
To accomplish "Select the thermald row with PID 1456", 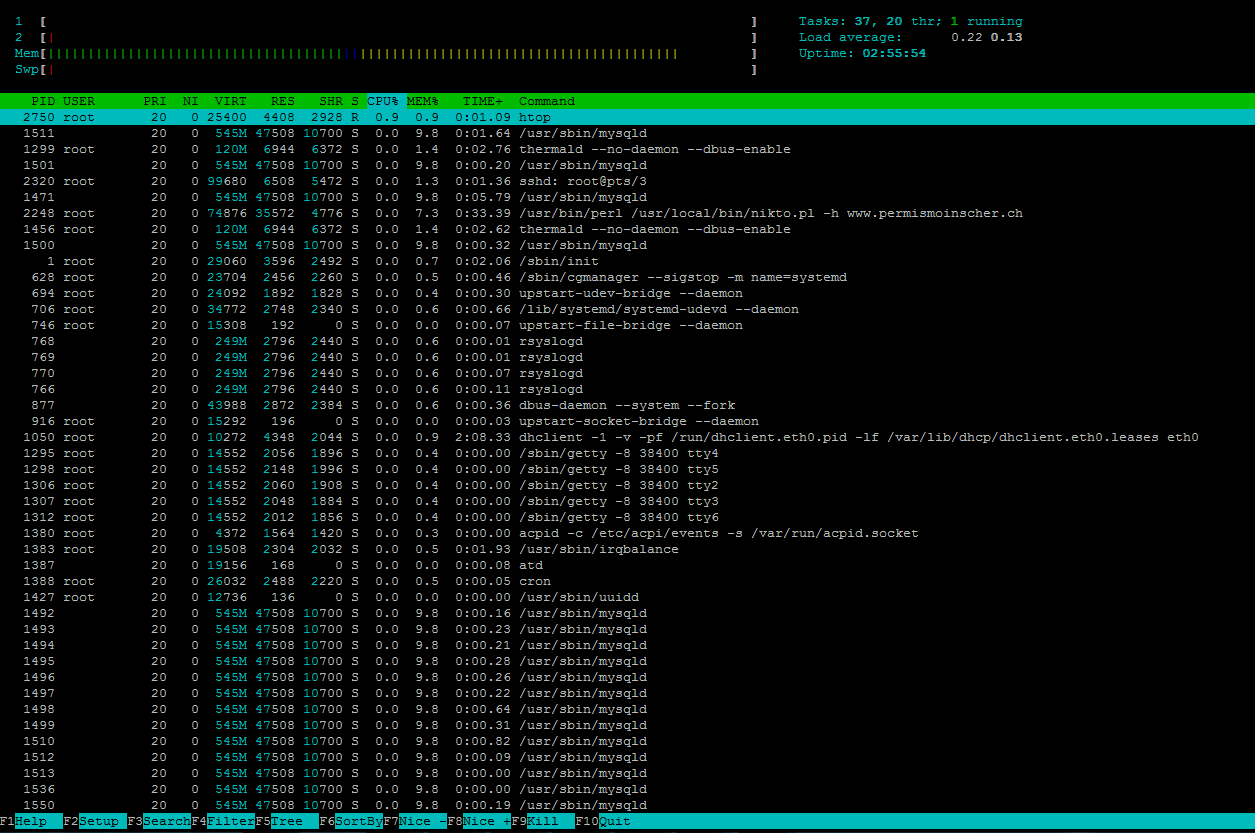I will click(x=627, y=229).
